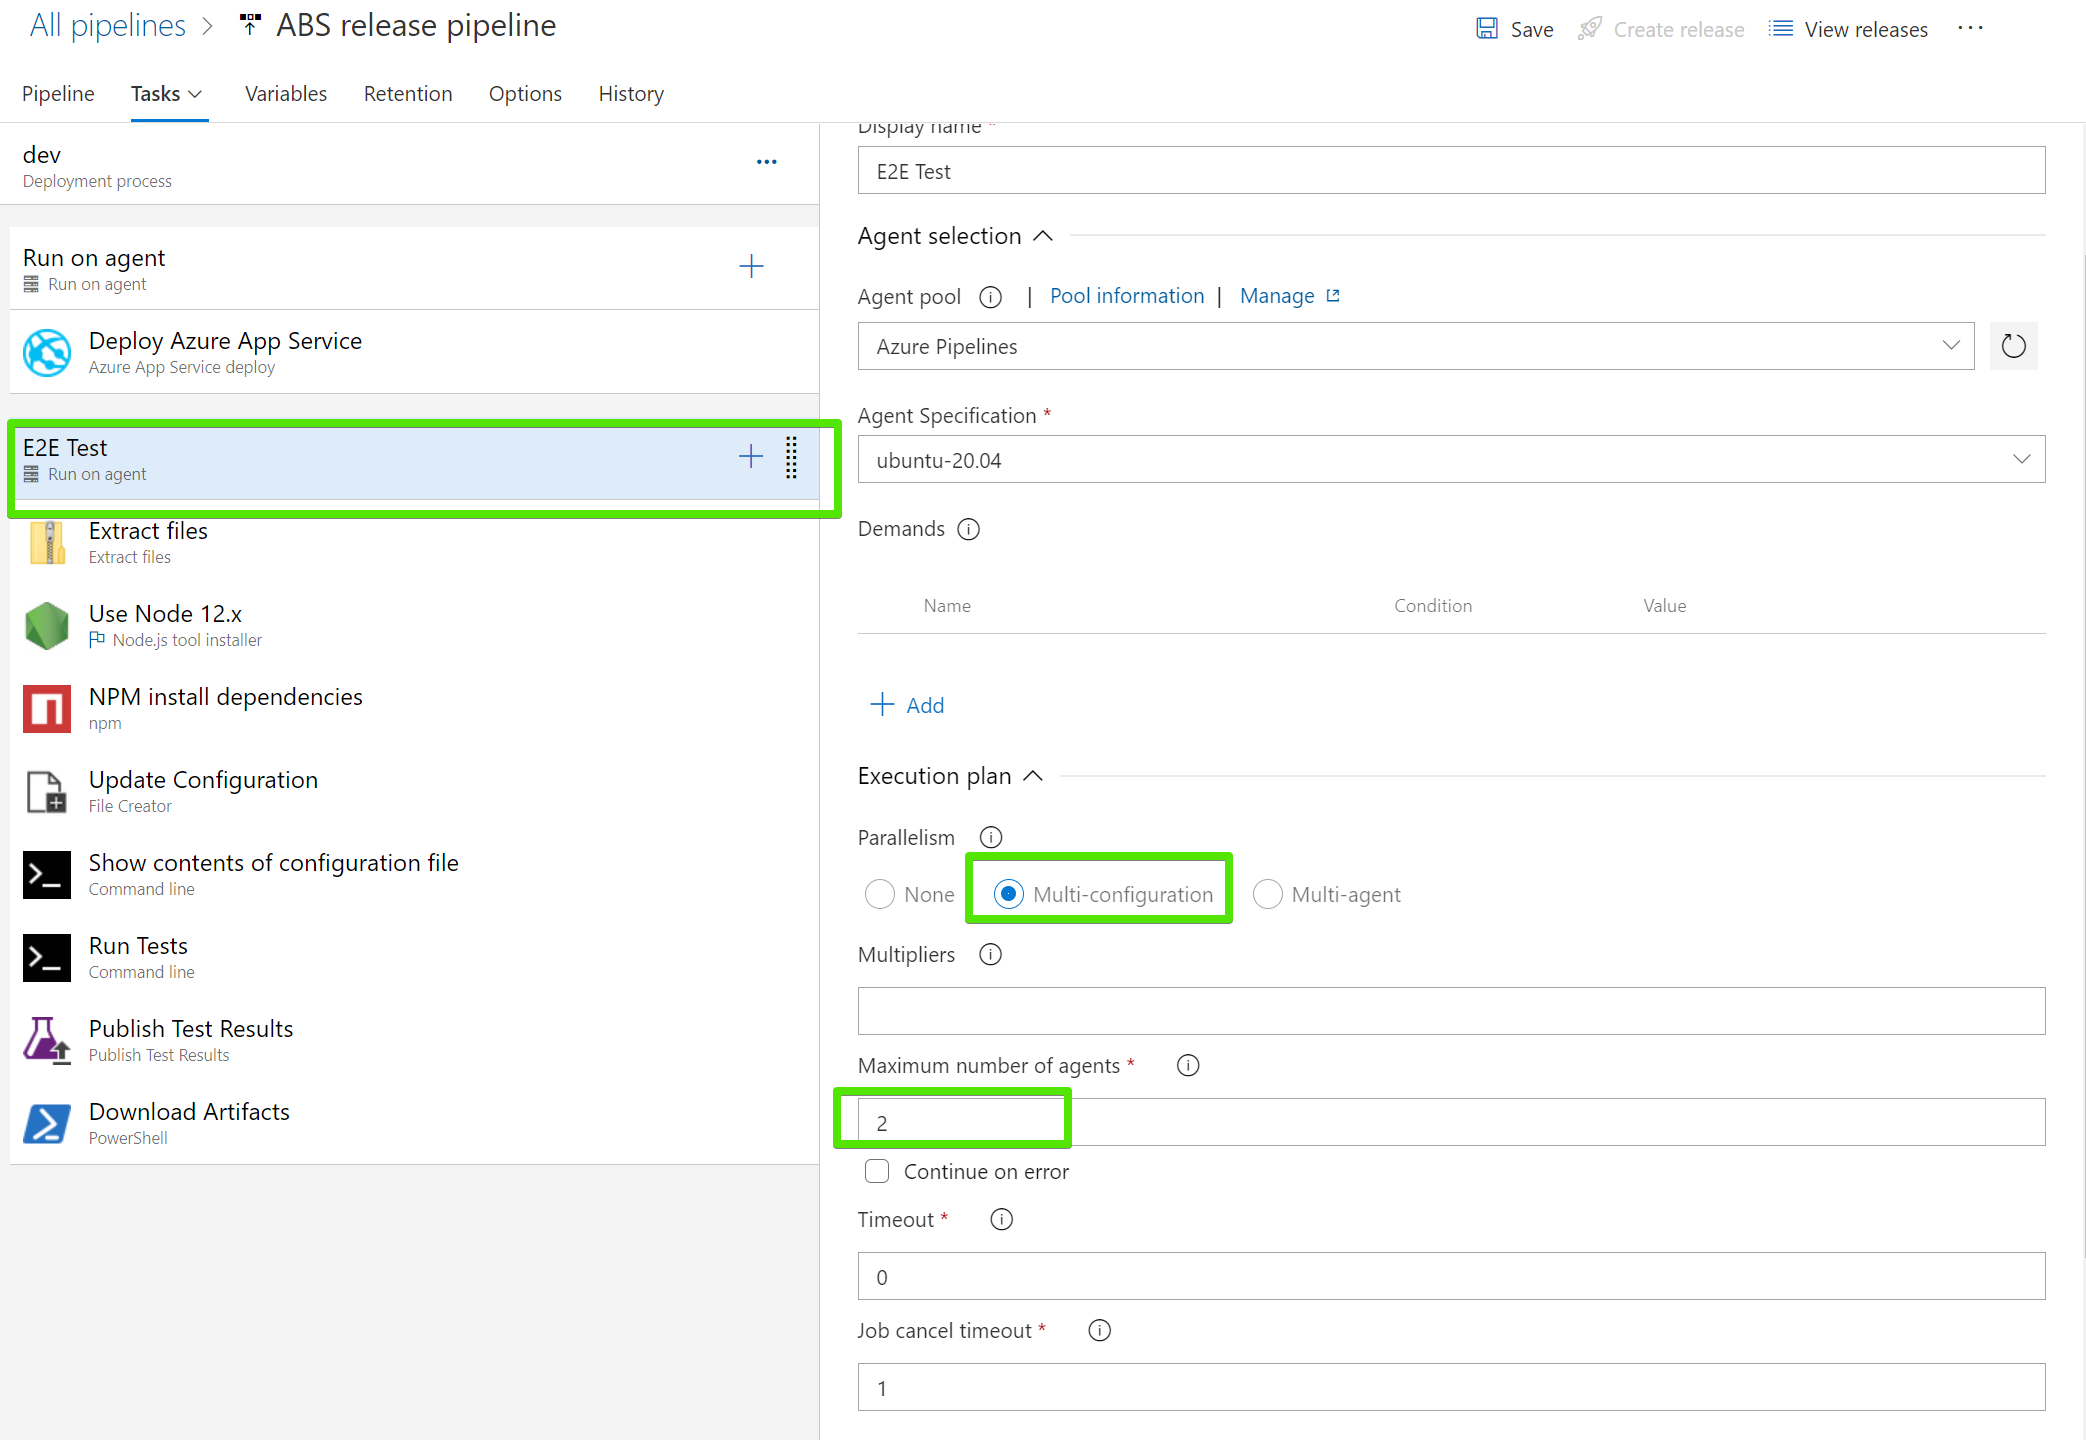Show the Parallelism info tooltip
The height and width of the screenshot is (1440, 2086).
pos(990,838)
